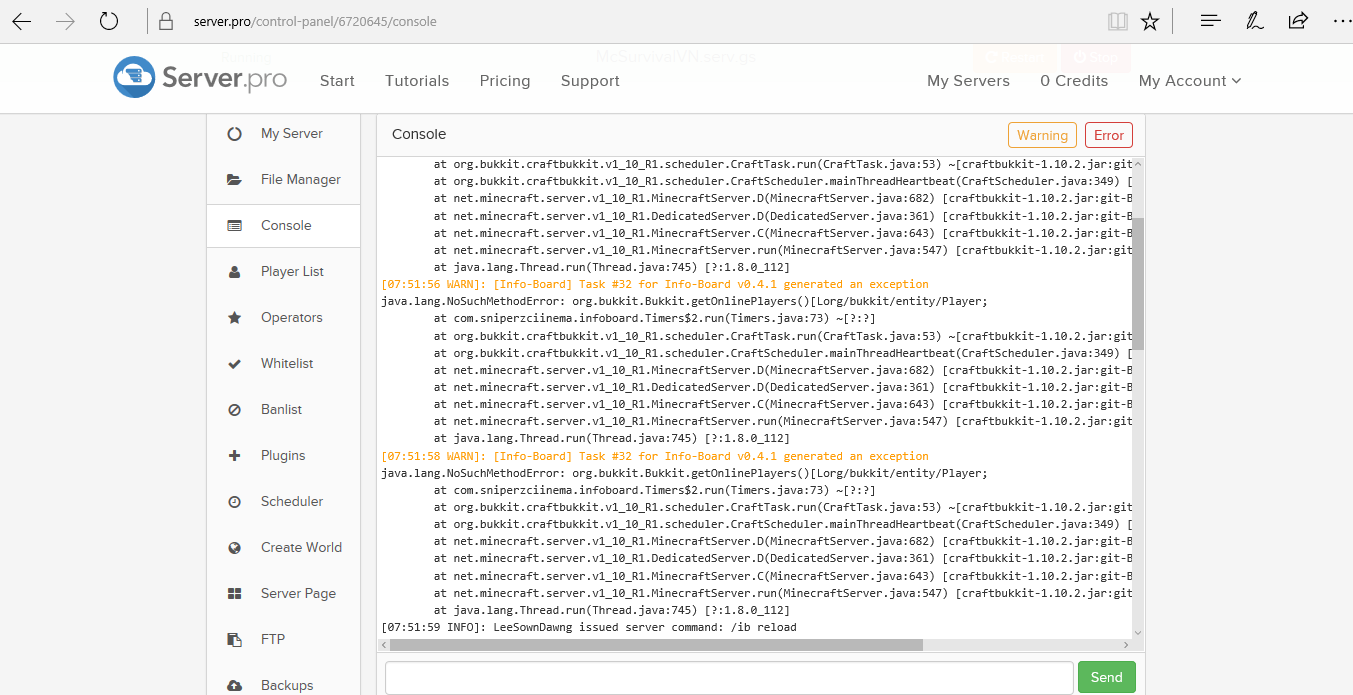1353x695 pixels.
Task: Click the My Server power icon in sidebar
Action: click(x=235, y=134)
